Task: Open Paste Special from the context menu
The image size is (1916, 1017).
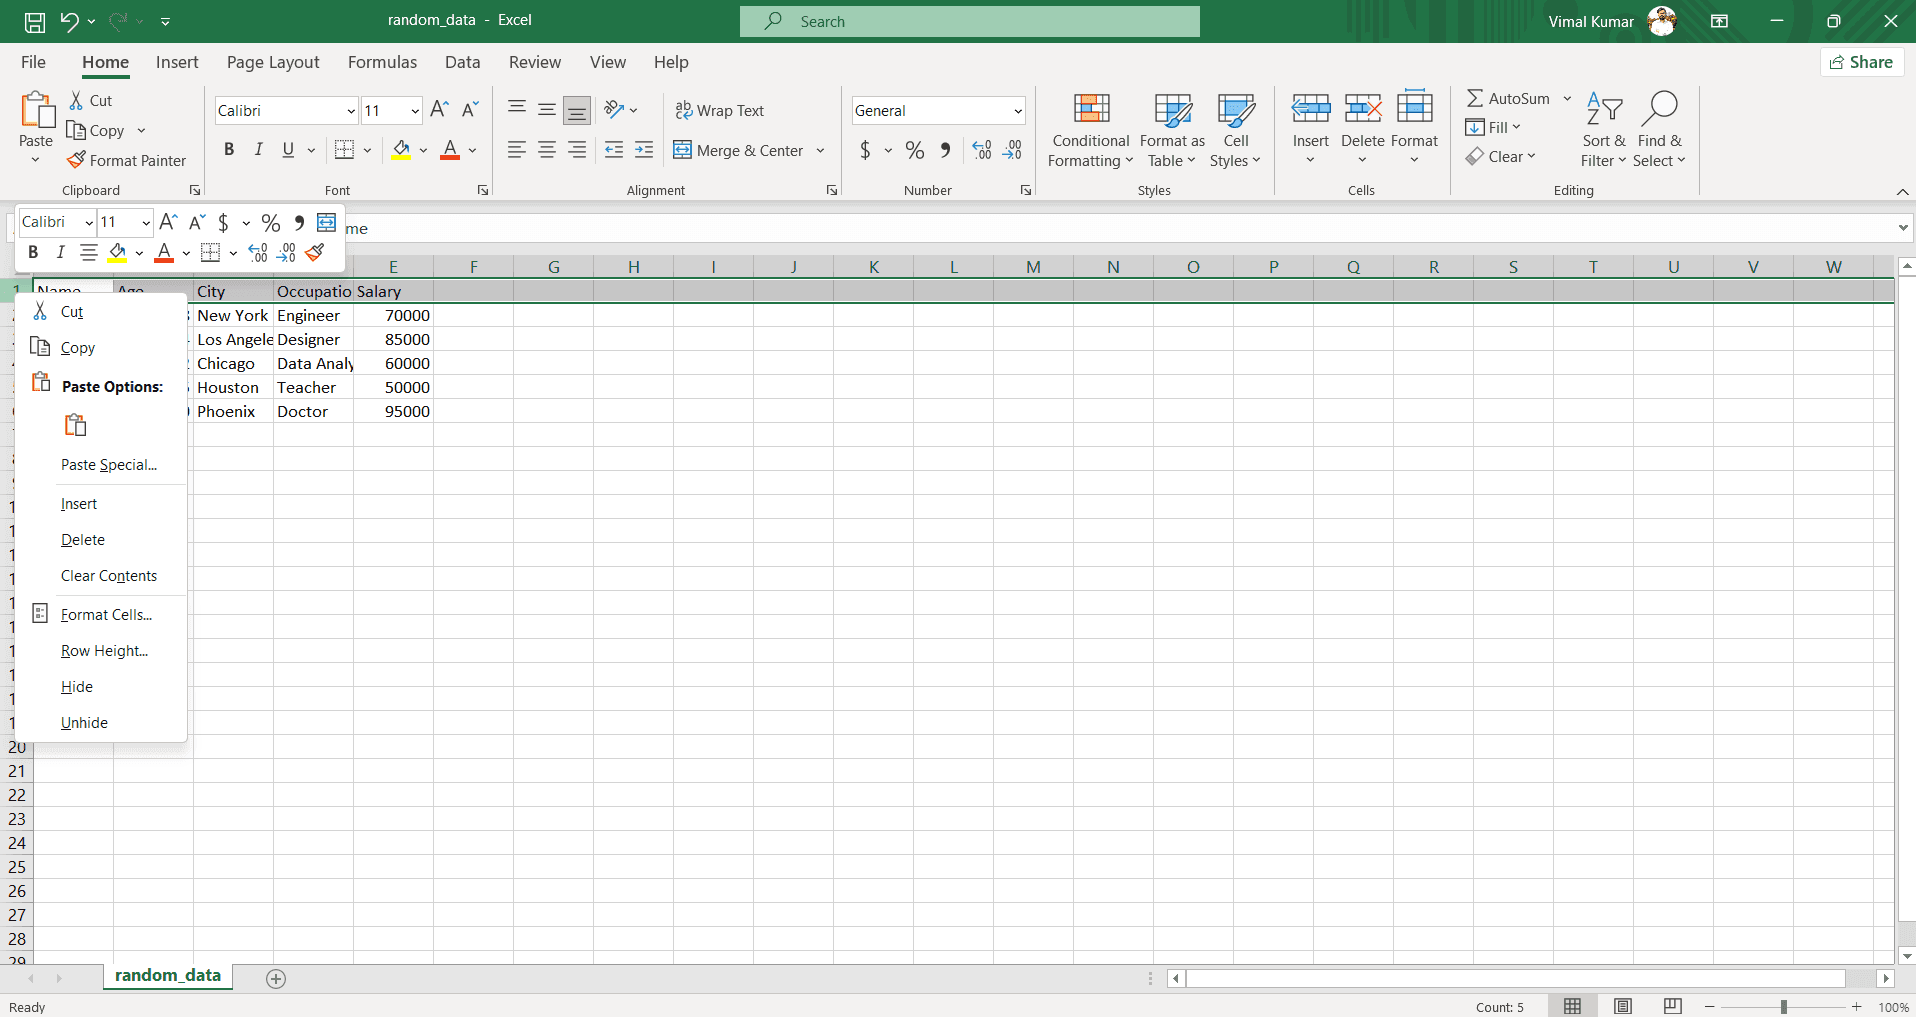Action: tap(108, 464)
